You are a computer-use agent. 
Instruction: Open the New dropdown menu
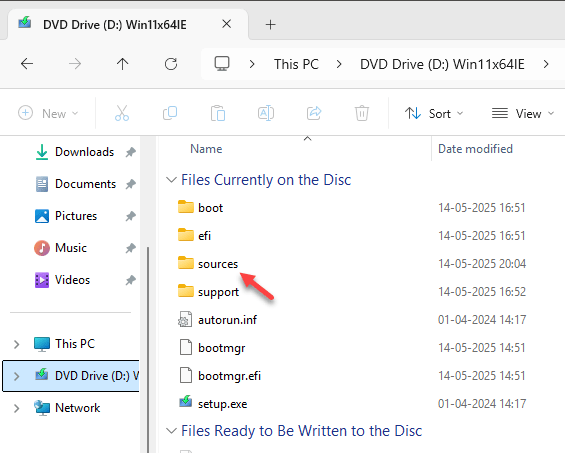(48, 114)
